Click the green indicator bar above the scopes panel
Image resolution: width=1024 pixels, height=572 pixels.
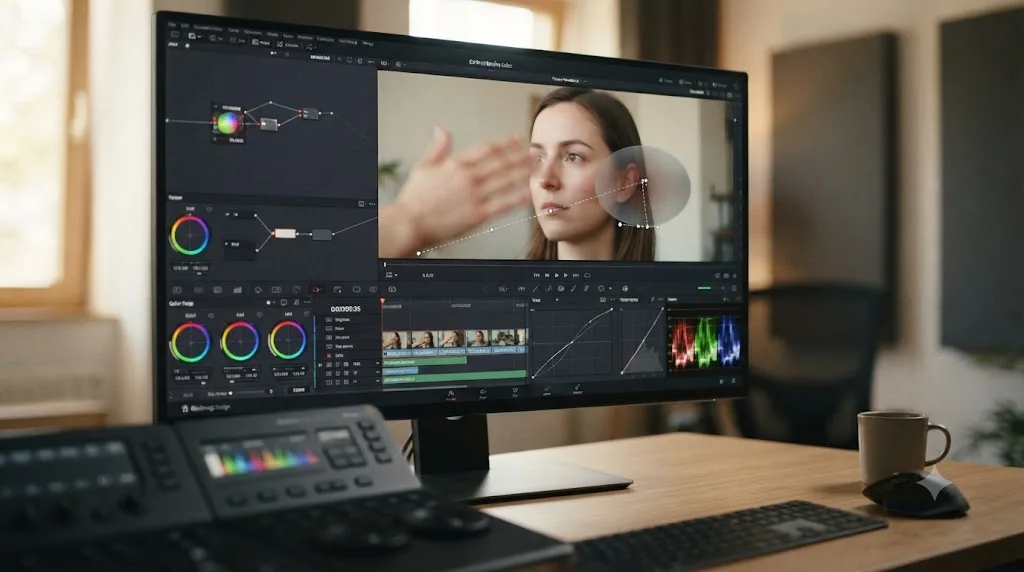(704, 288)
